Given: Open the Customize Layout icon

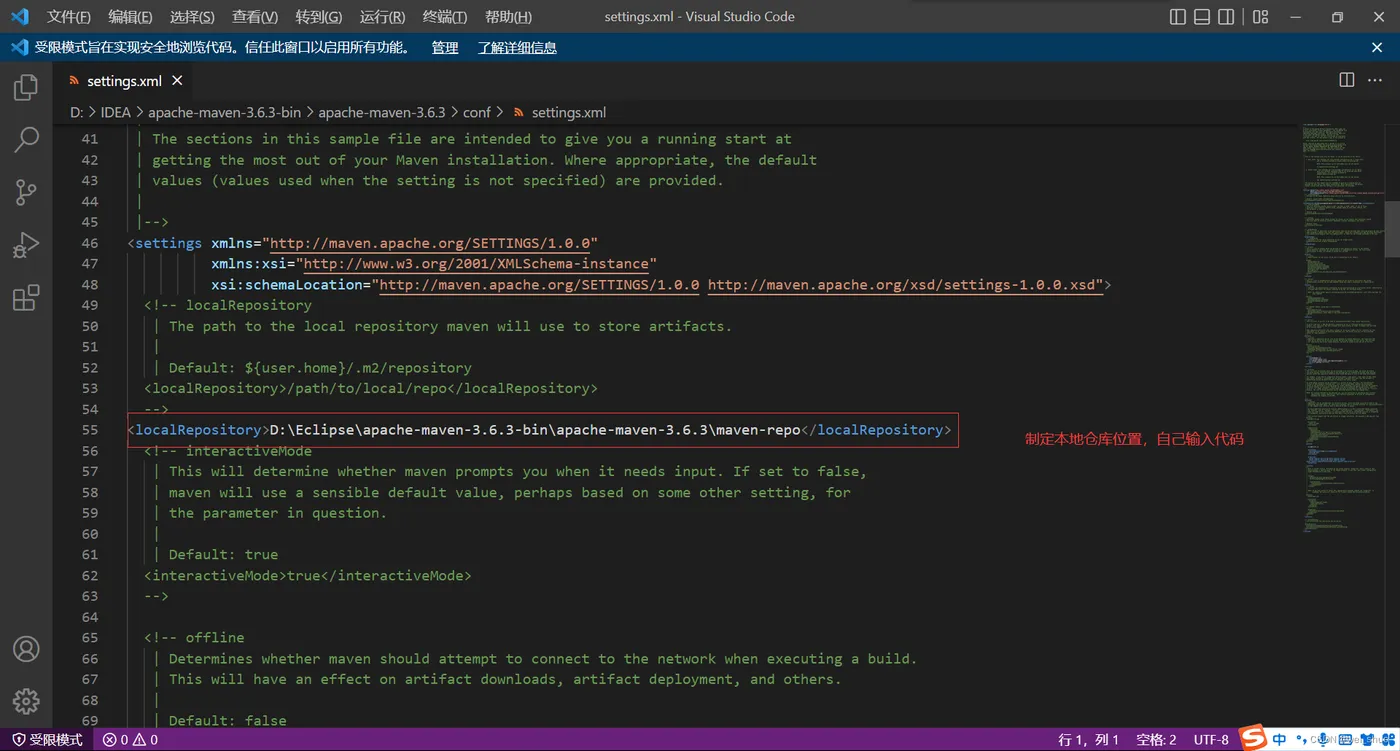Looking at the screenshot, I should (1260, 17).
